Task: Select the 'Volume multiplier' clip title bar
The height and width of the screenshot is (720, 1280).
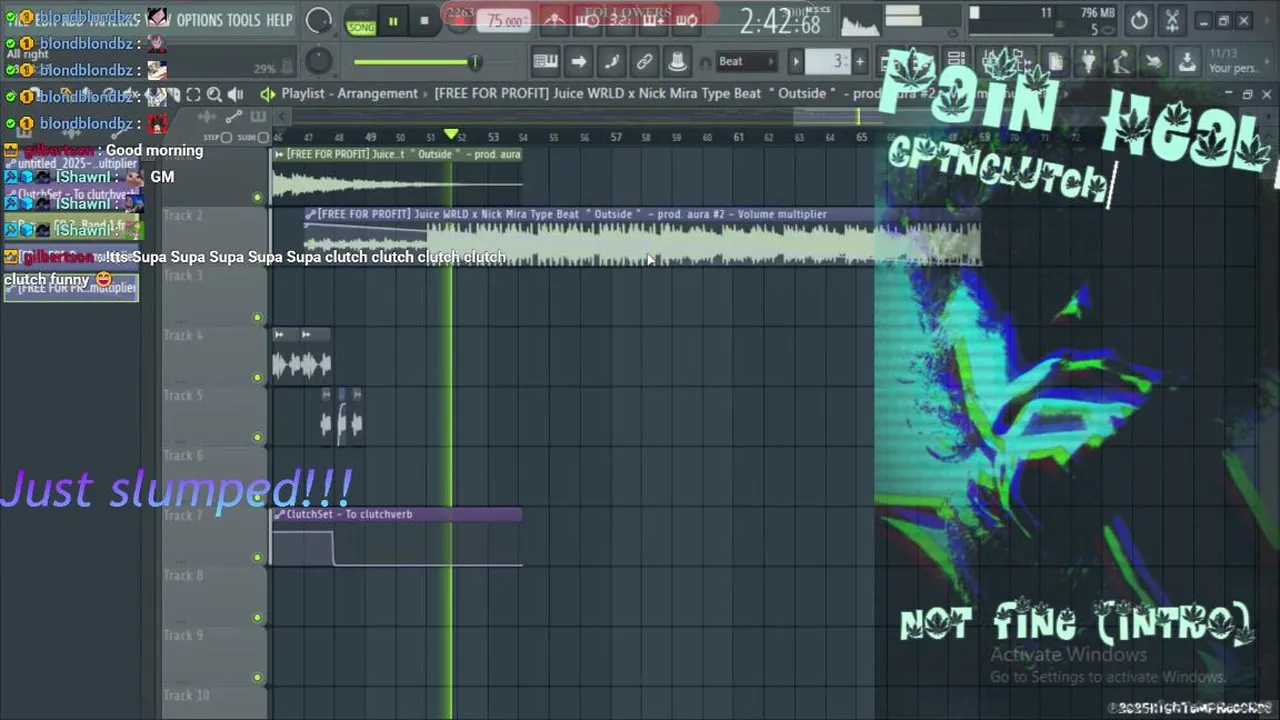Action: coord(641,214)
